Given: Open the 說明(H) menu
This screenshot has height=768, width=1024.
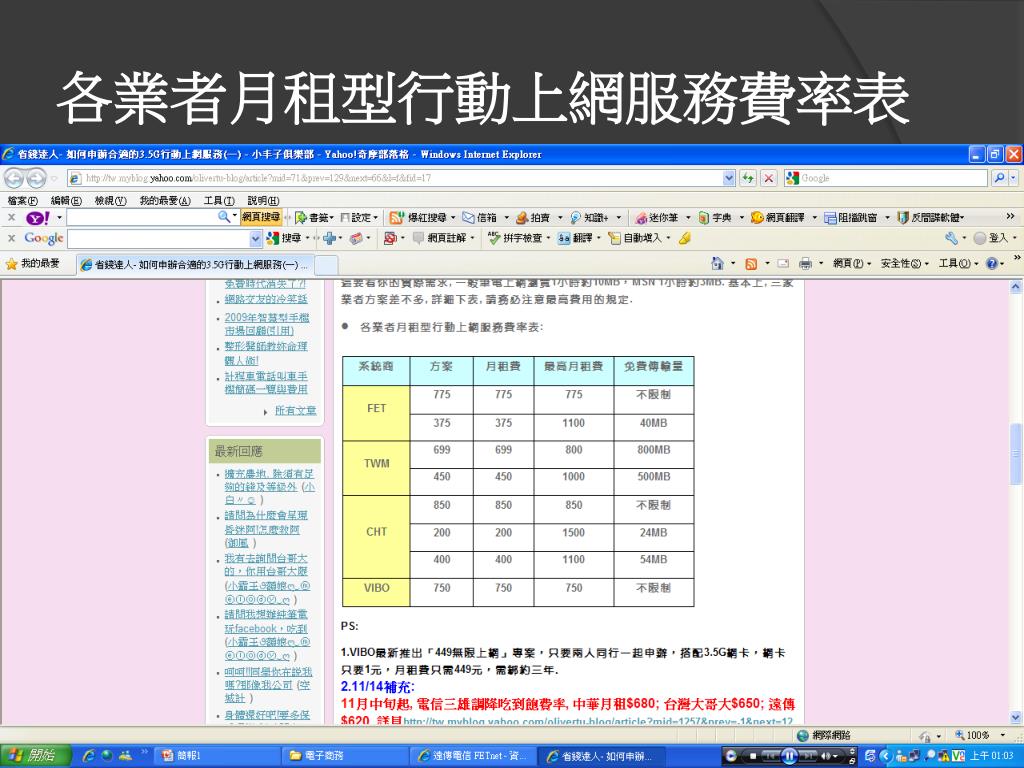Looking at the screenshot, I should (263, 200).
